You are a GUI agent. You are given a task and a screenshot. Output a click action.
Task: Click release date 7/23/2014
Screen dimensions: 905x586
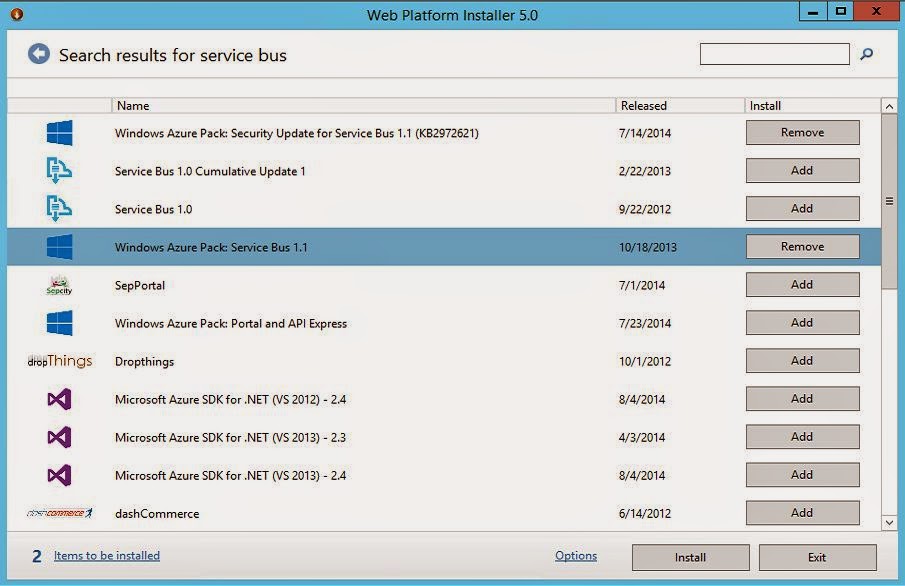coord(645,324)
